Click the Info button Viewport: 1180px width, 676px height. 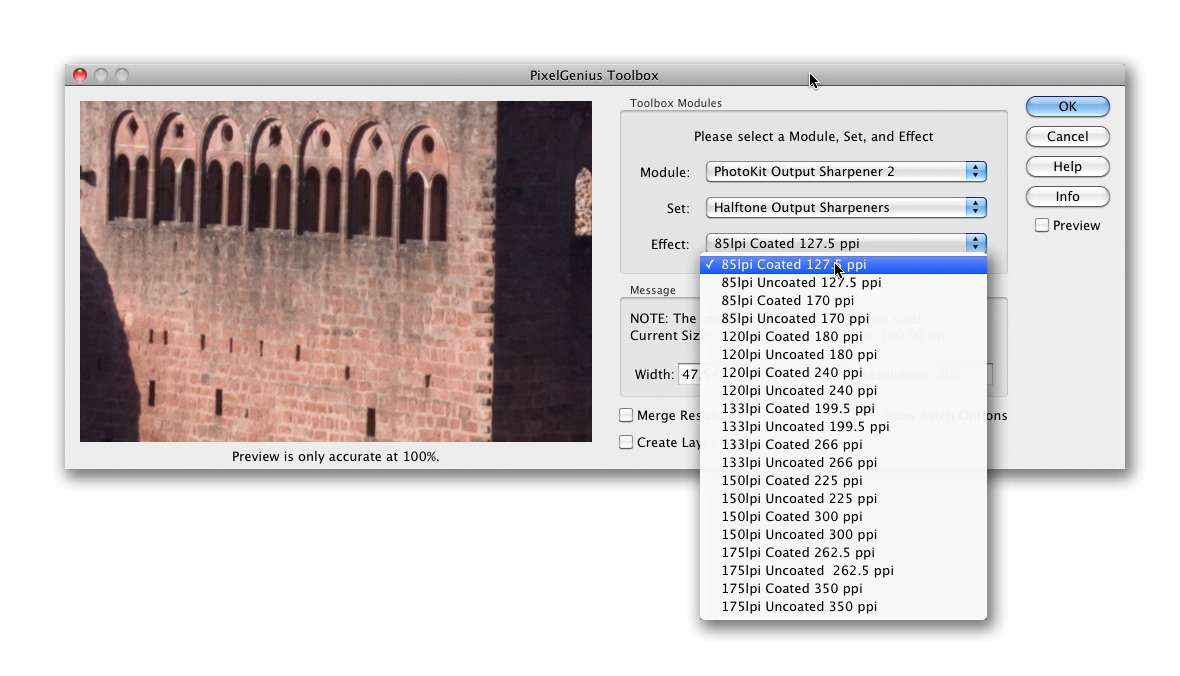click(1067, 196)
